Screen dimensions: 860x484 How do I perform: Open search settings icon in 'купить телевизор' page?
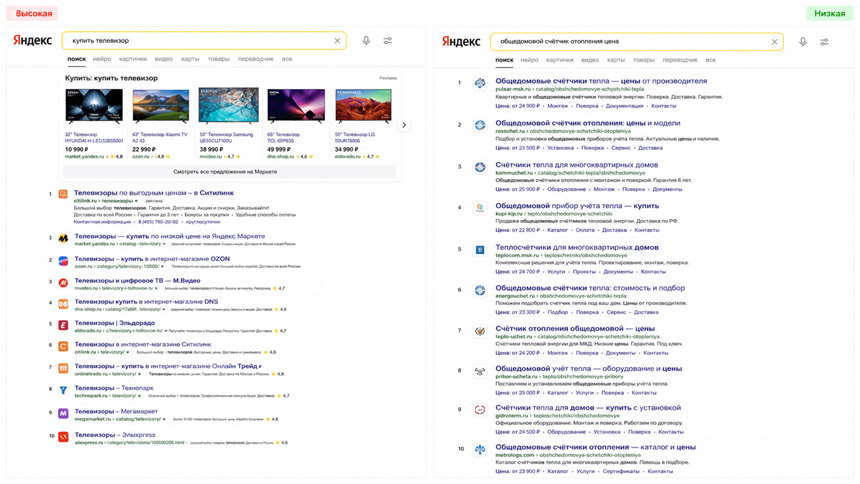click(388, 41)
